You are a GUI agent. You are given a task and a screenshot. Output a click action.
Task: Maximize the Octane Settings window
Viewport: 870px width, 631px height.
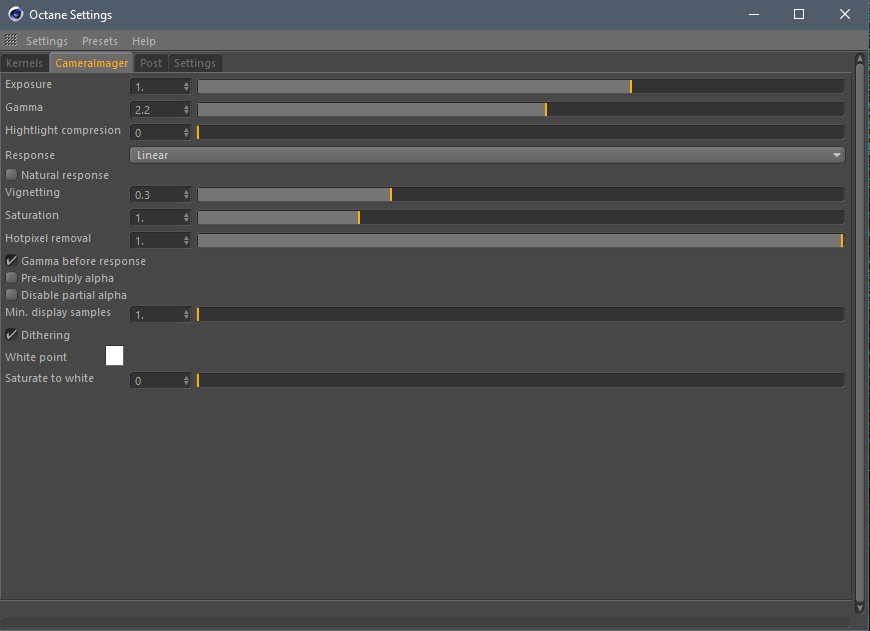(x=799, y=14)
